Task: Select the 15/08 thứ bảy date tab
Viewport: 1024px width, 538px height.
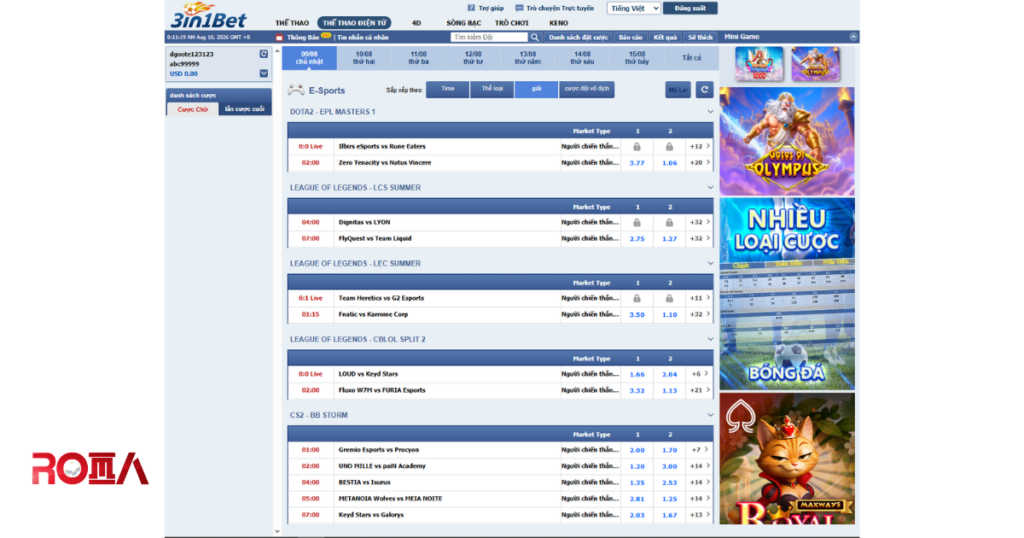Action: coord(637,58)
